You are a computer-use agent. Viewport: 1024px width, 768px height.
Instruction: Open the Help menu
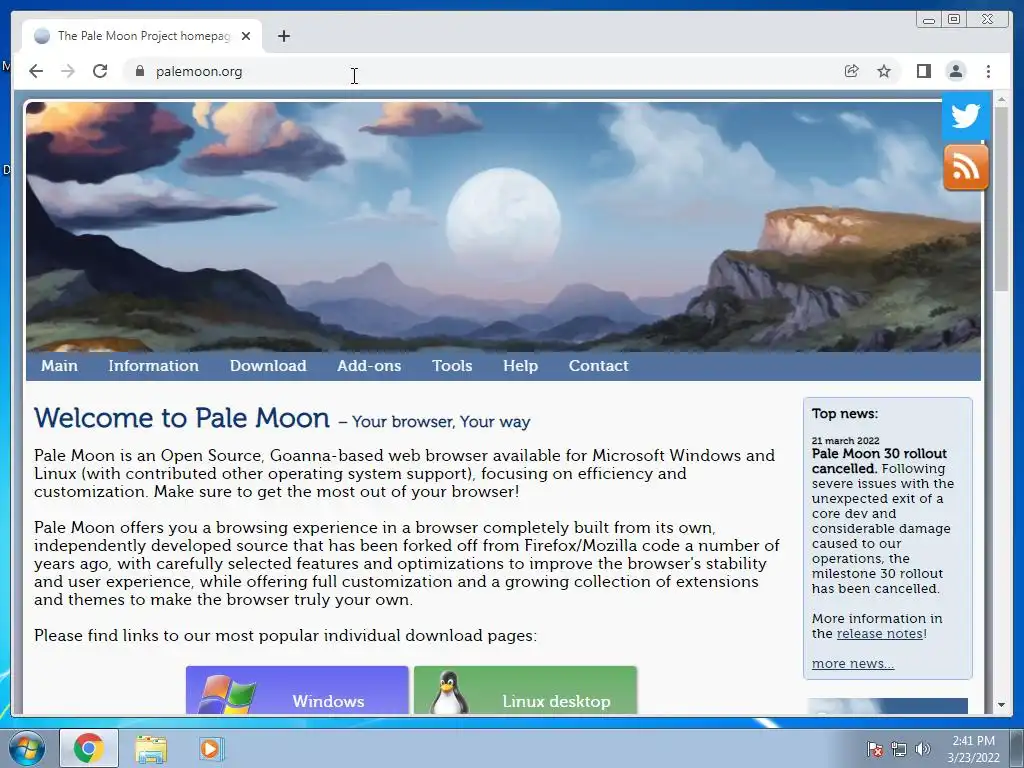point(520,366)
